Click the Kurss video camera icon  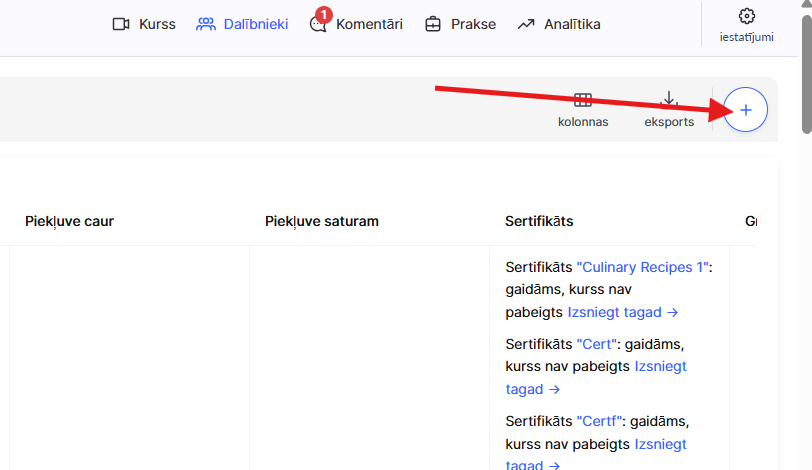point(121,24)
